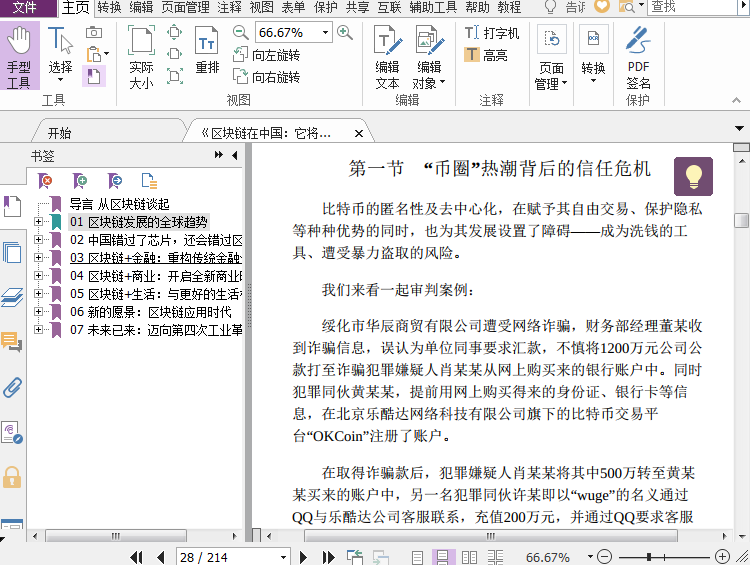Go to the previous page
The image size is (750, 565).
point(161,557)
